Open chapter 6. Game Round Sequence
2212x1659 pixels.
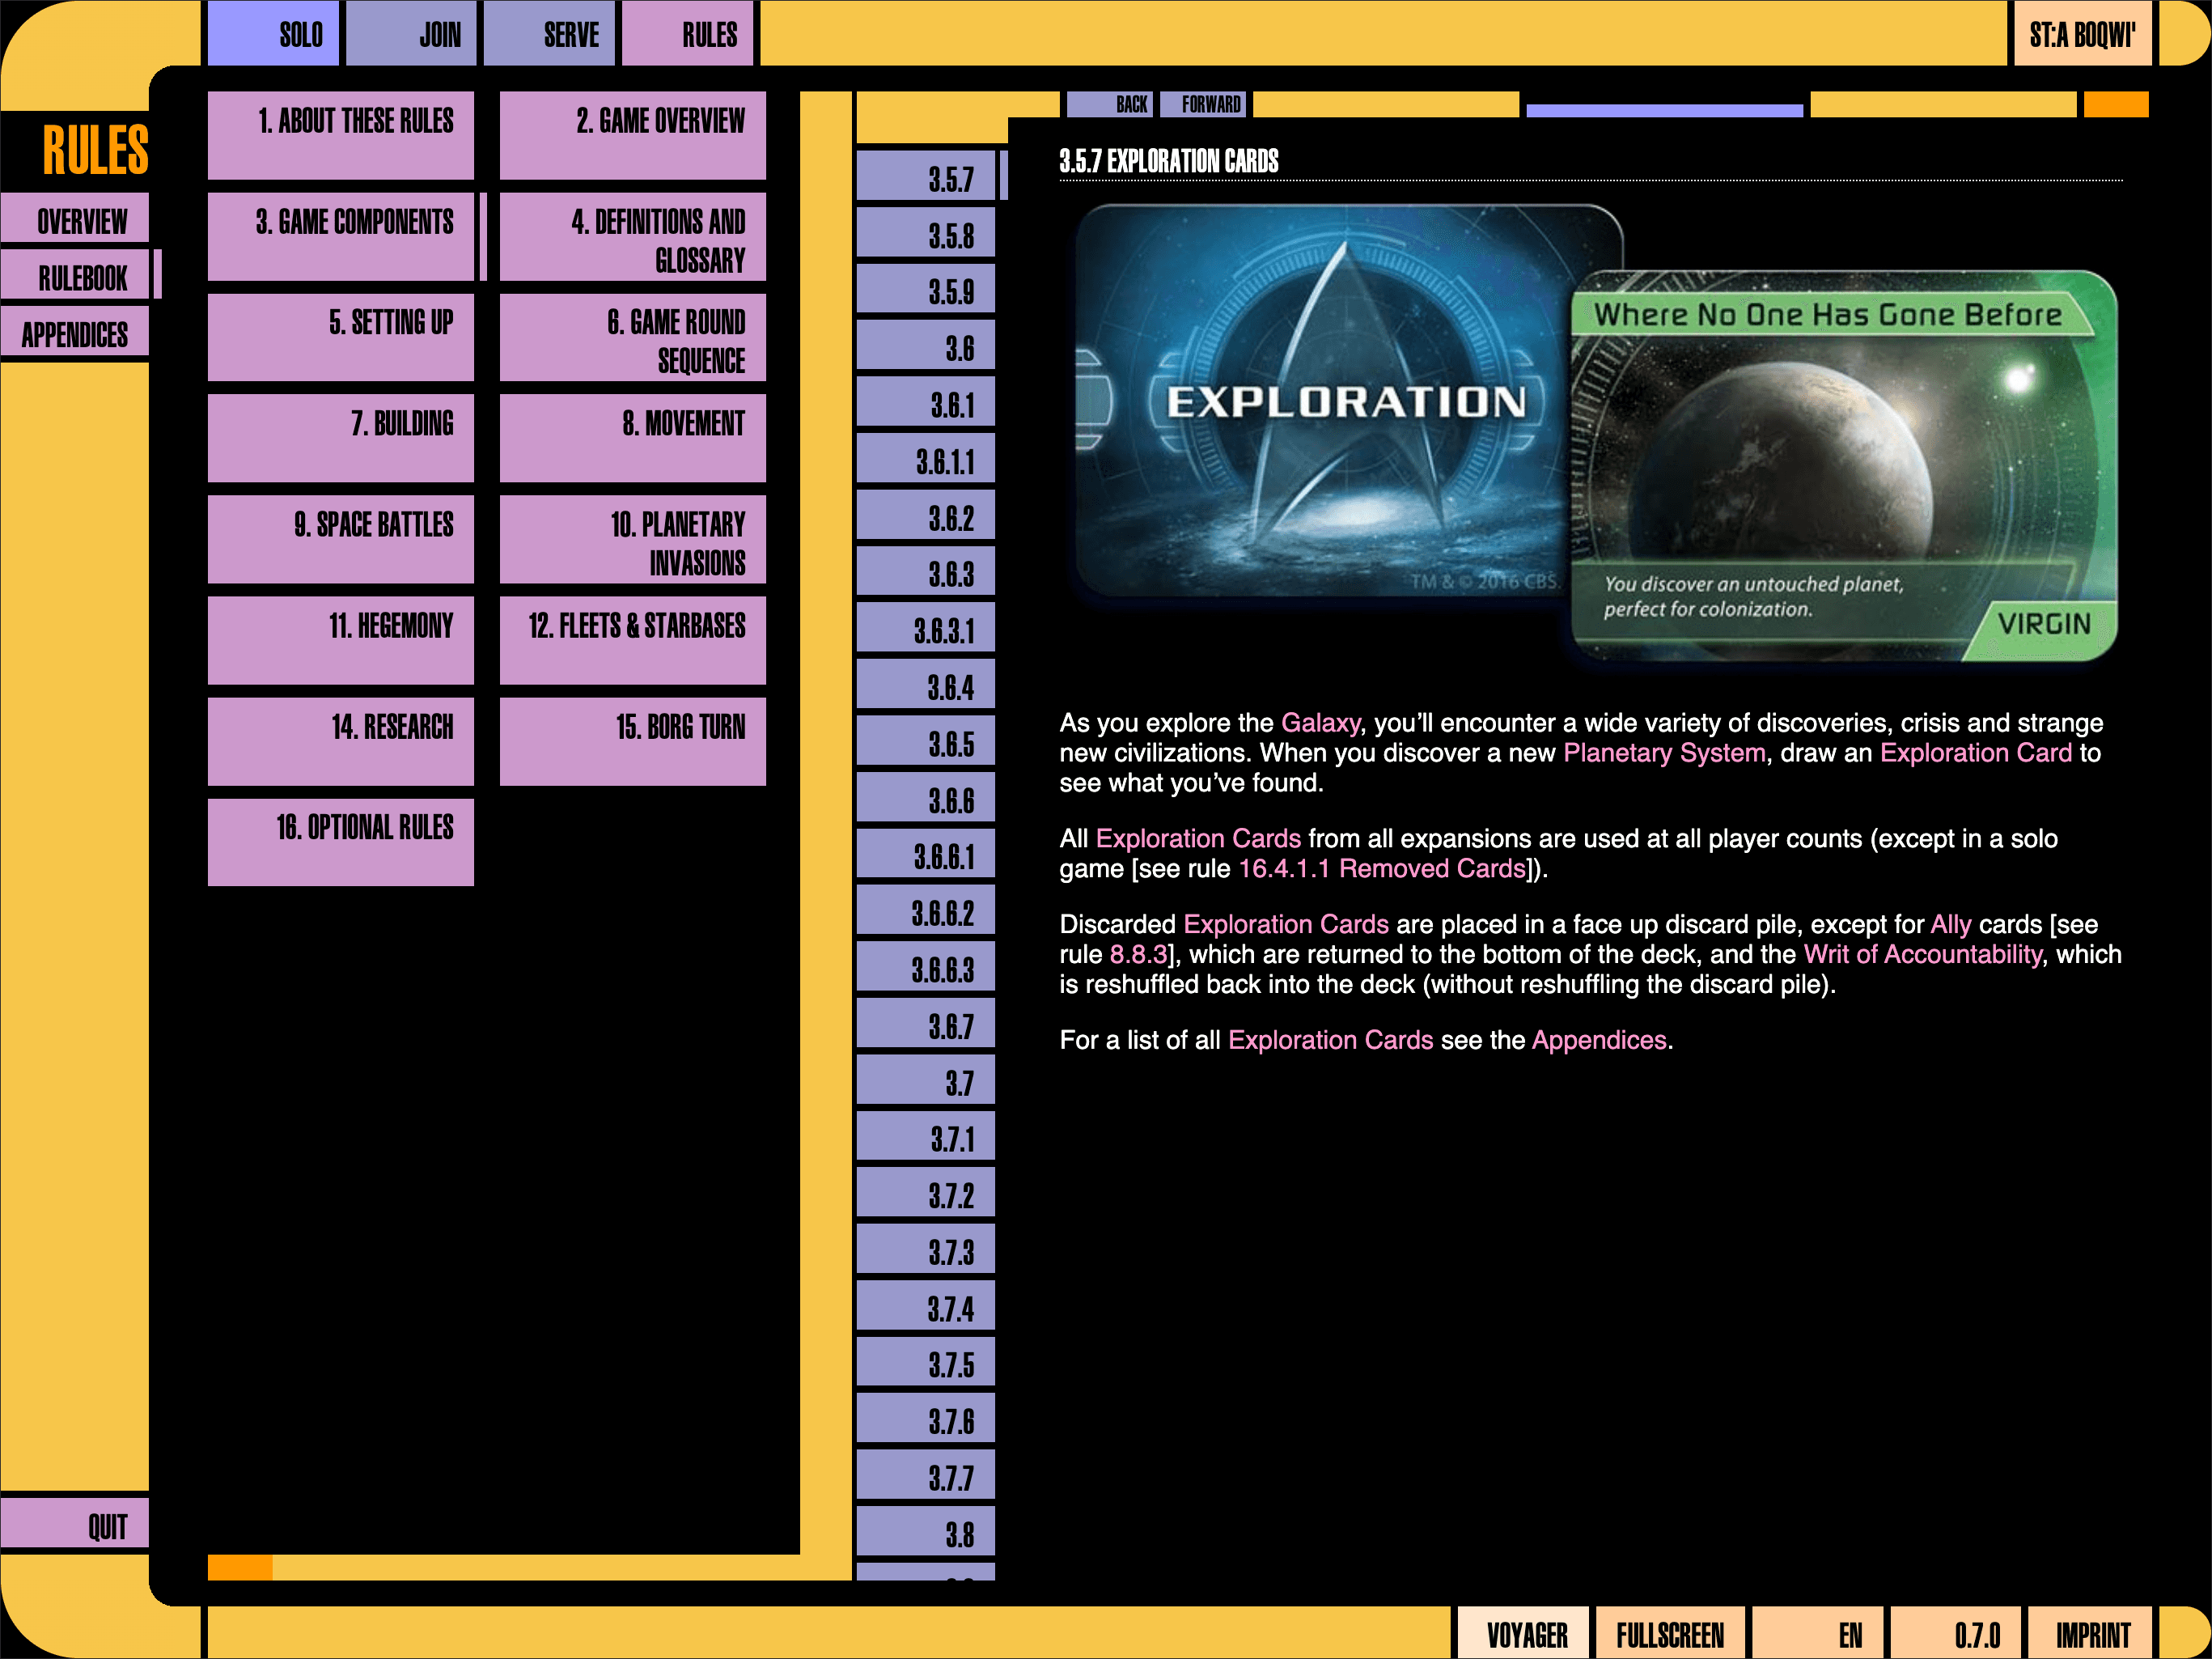pyautogui.click(x=632, y=338)
